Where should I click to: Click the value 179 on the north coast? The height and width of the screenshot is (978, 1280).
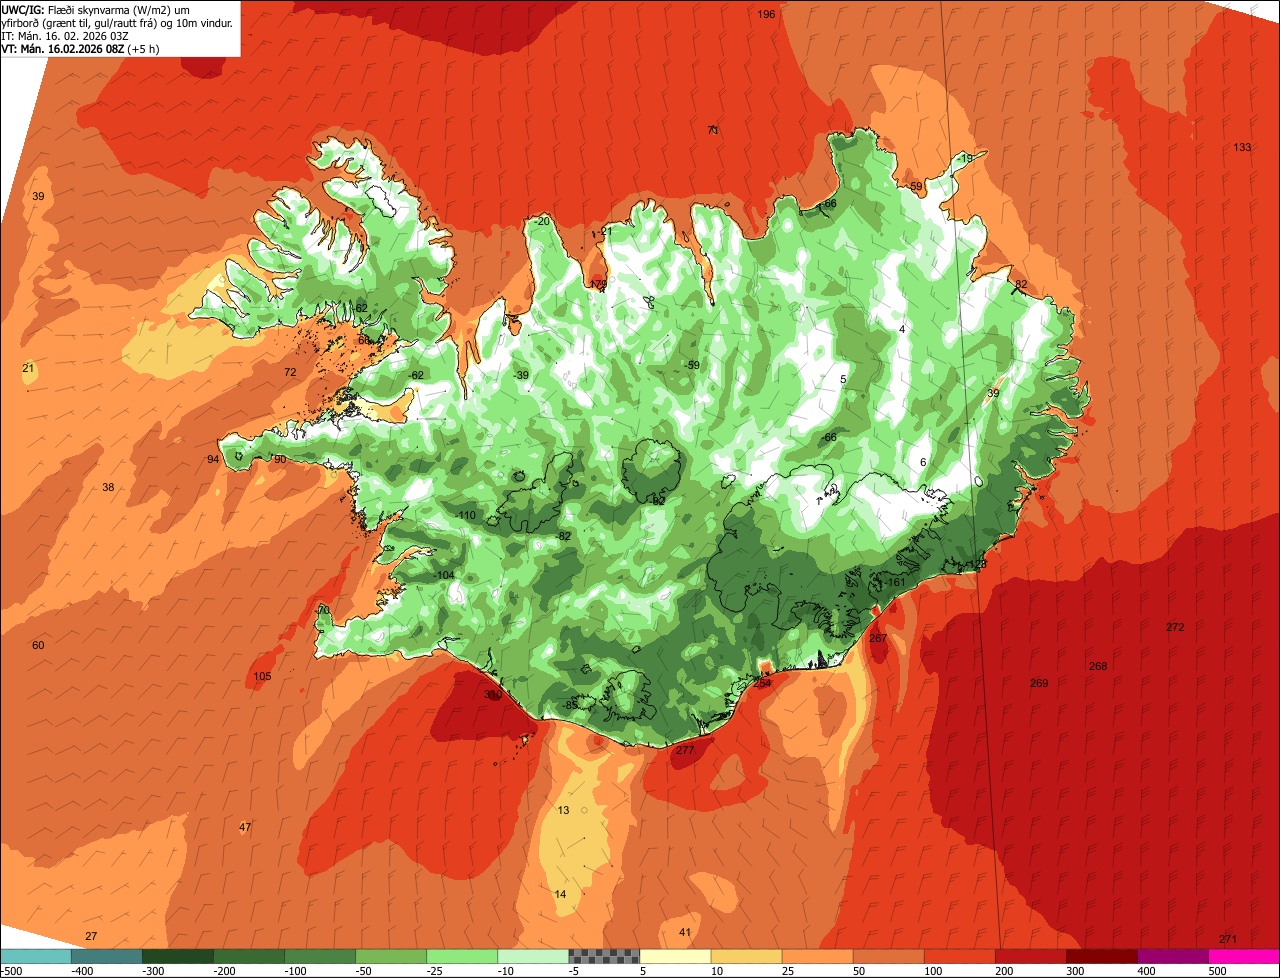click(599, 284)
